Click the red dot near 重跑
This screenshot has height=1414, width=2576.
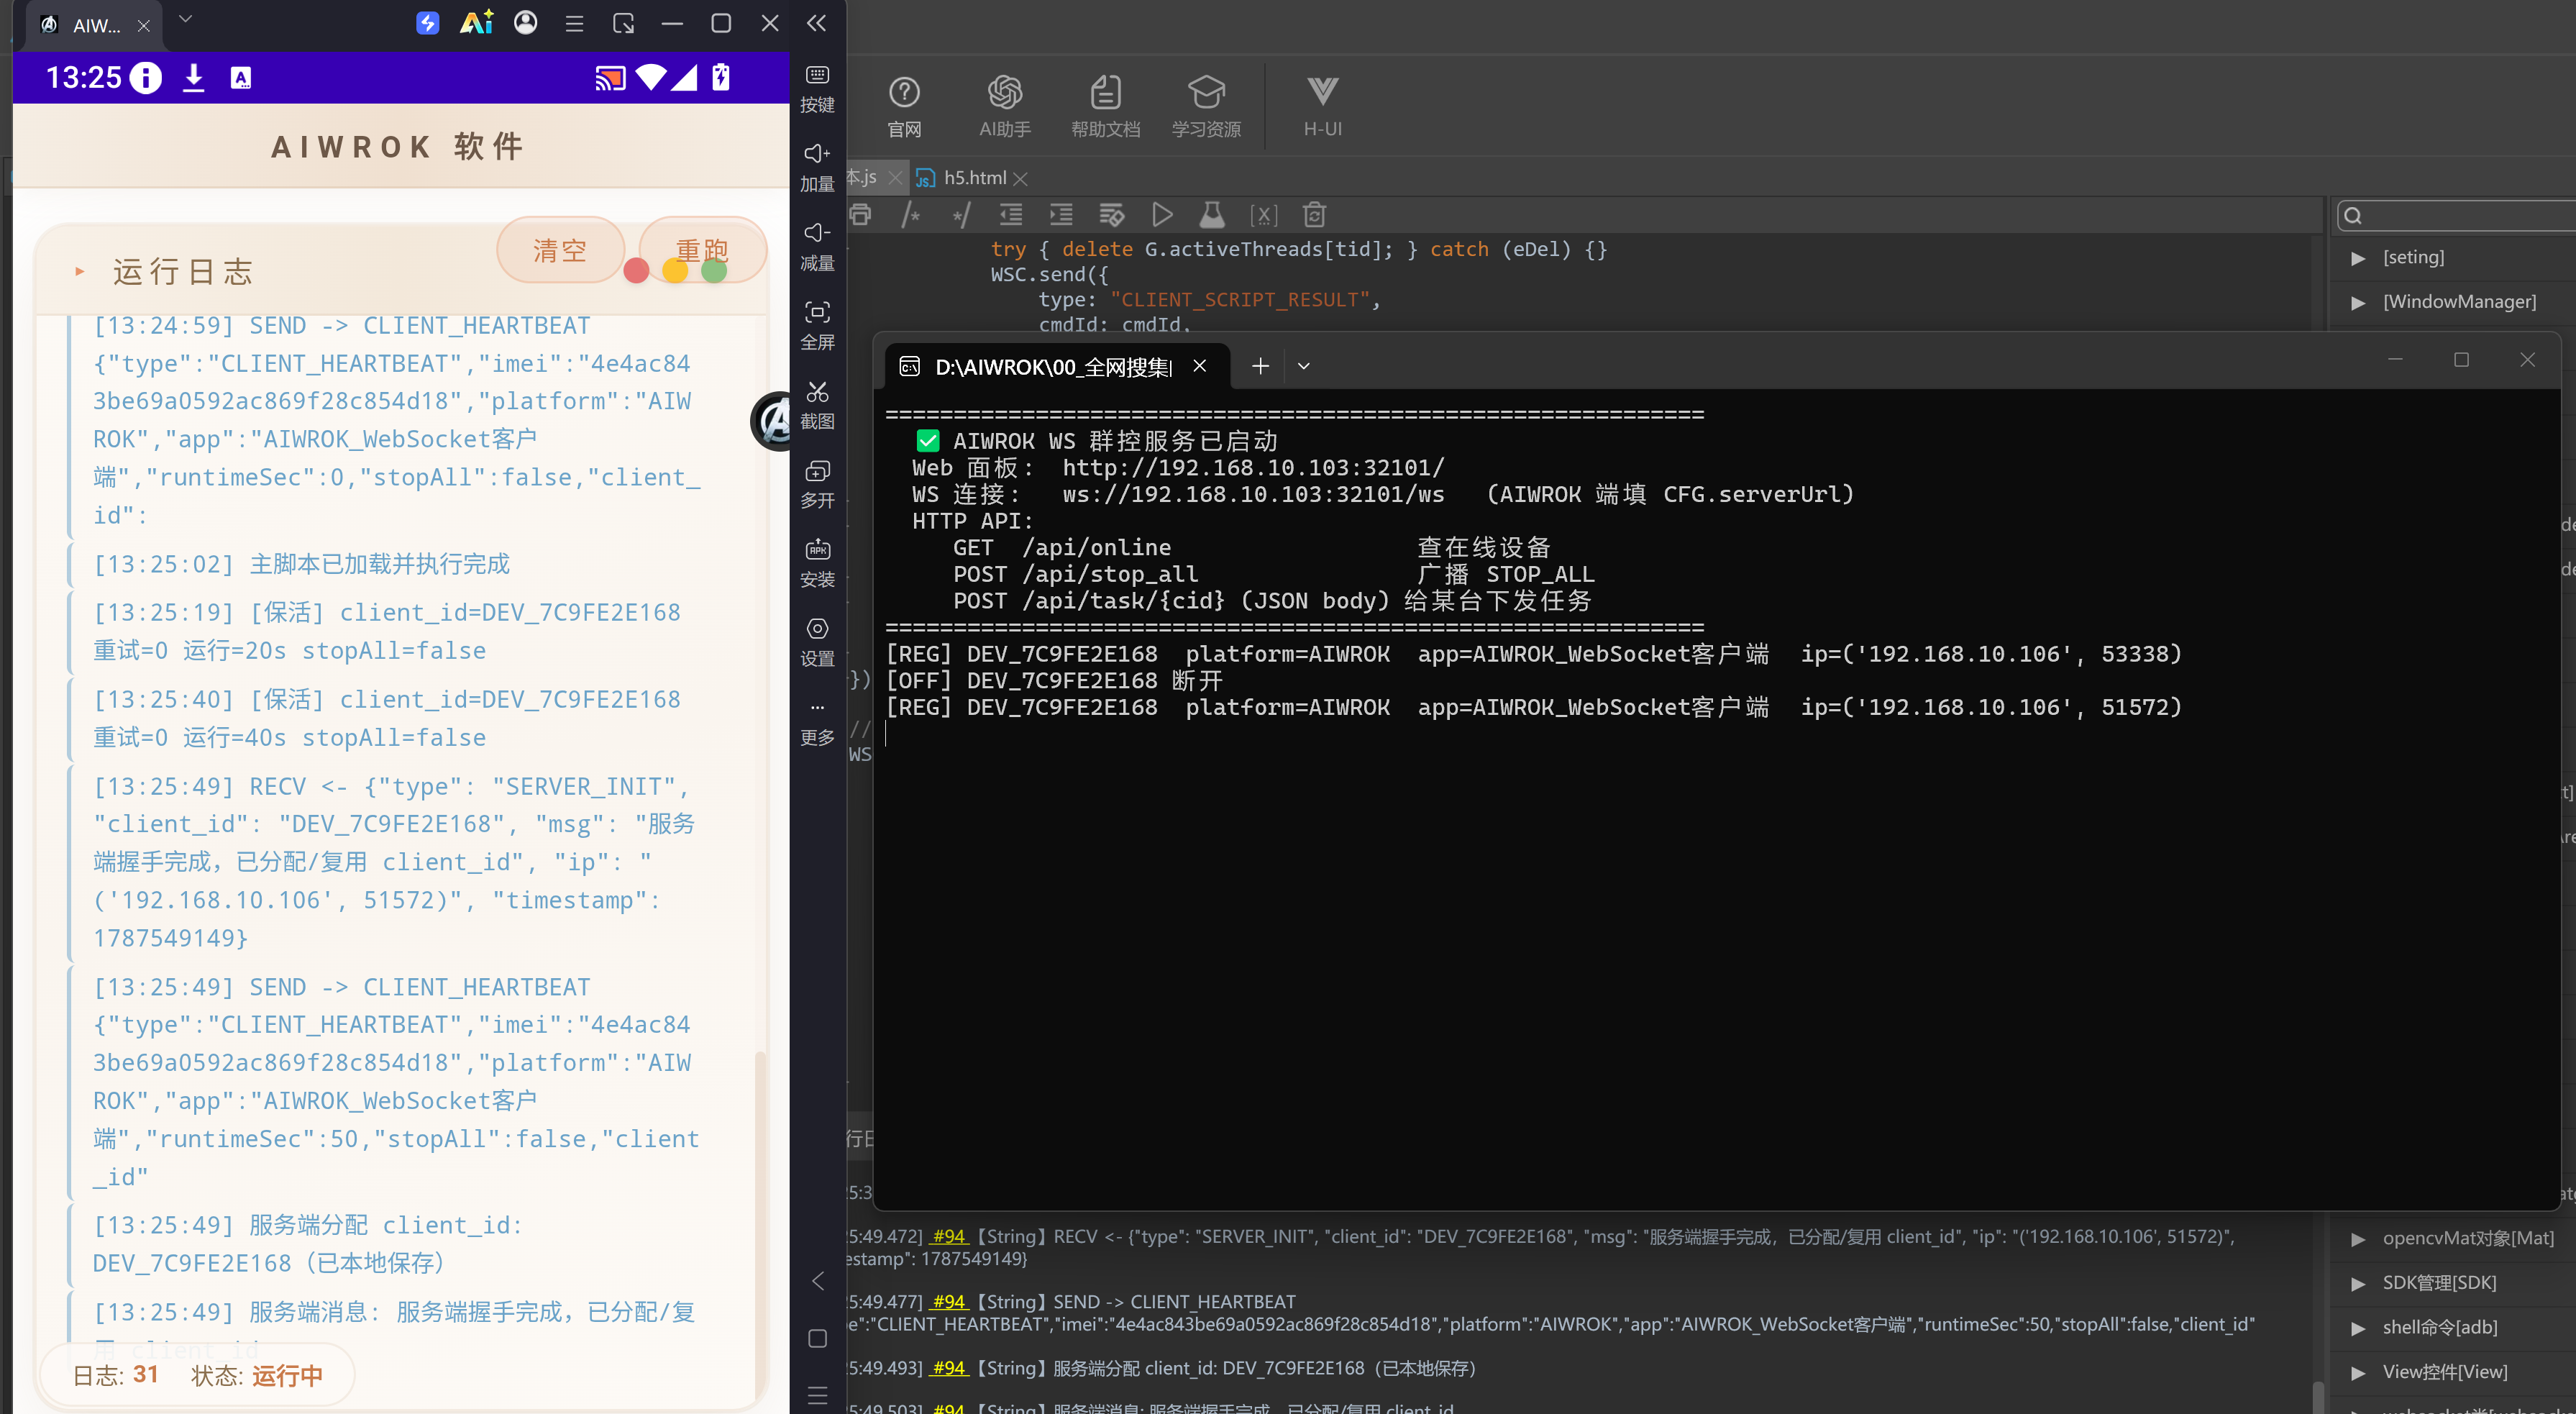pos(636,270)
